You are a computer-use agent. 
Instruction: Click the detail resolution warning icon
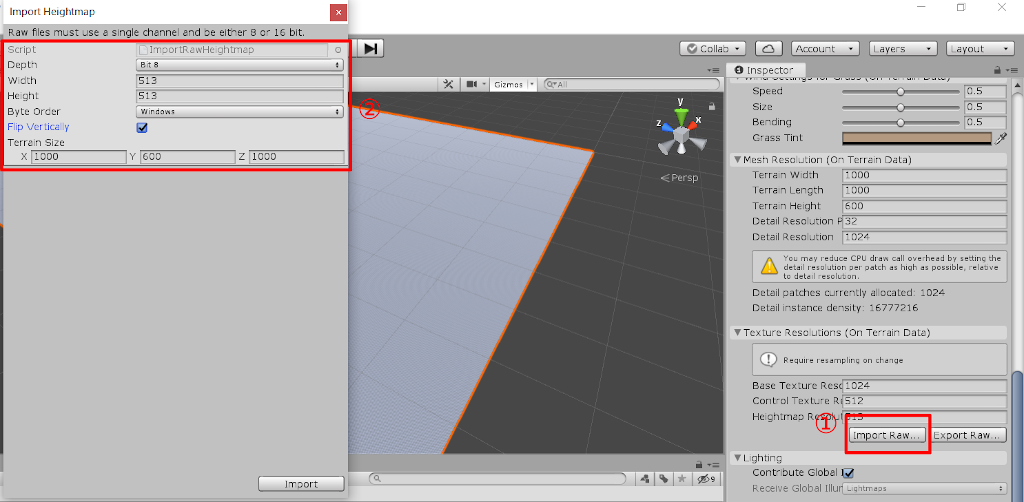pos(769,266)
